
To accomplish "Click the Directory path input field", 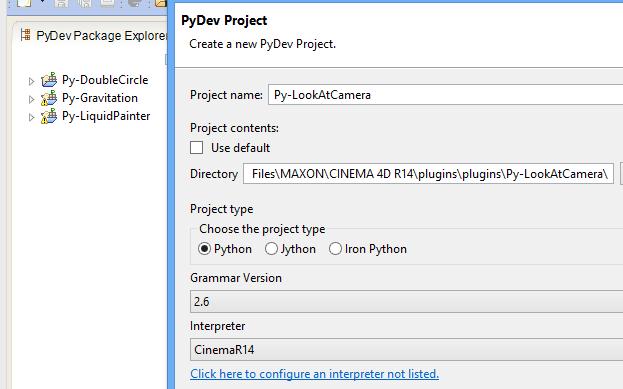I will [428, 174].
